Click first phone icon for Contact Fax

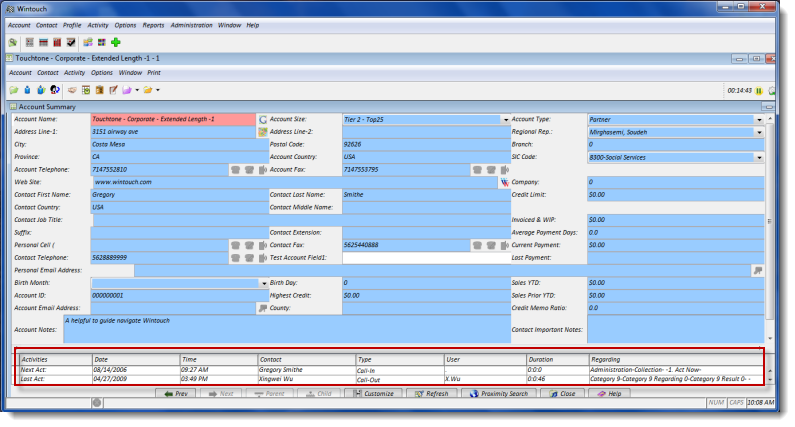[x=477, y=245]
